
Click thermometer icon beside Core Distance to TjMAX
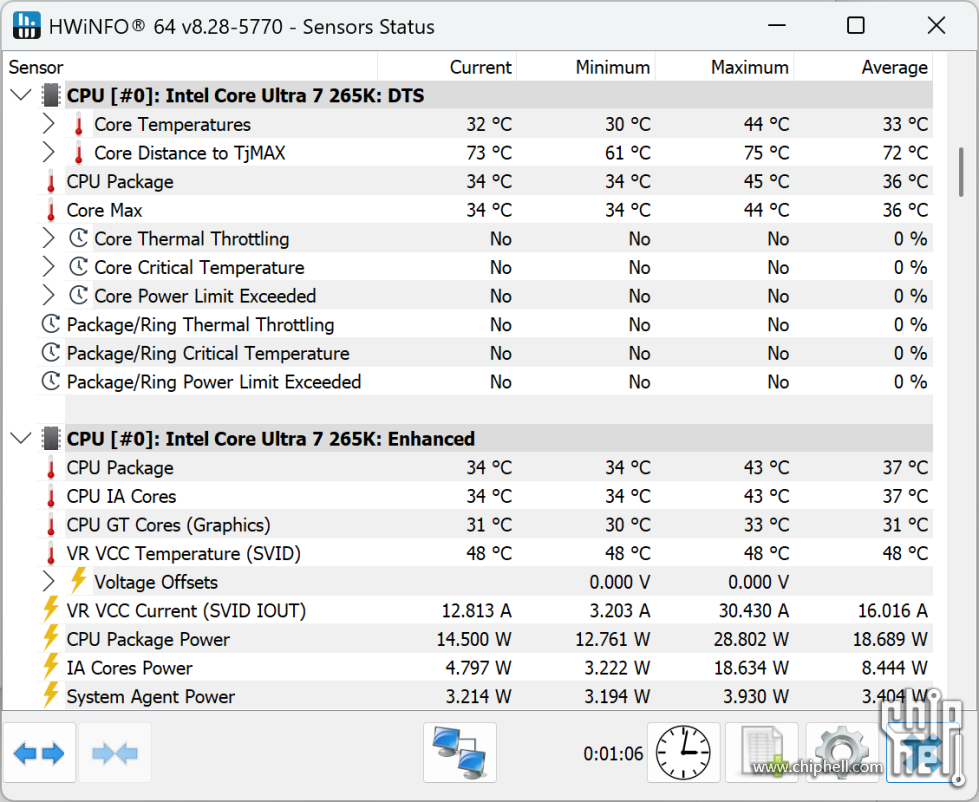[79, 153]
